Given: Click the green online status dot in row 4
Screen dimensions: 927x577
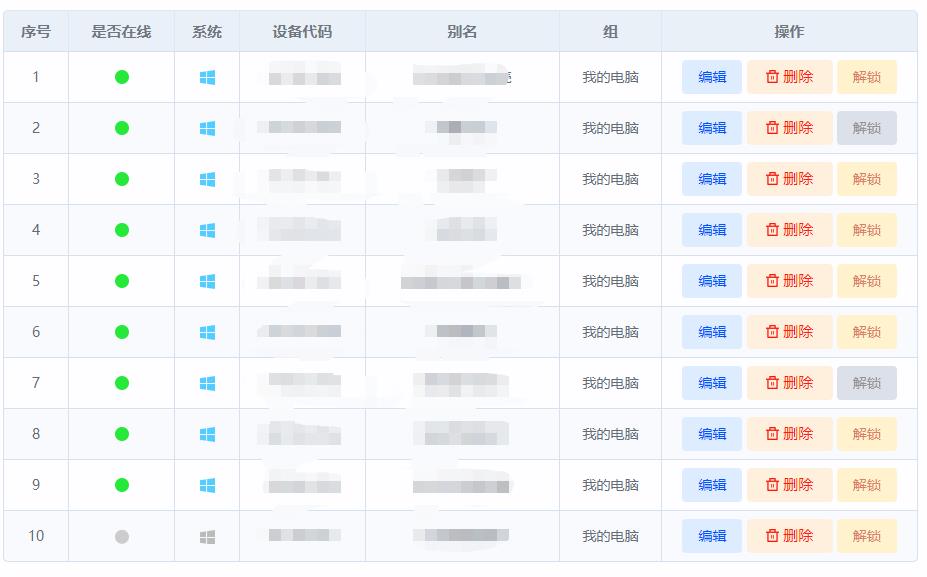Looking at the screenshot, I should [x=122, y=231].
